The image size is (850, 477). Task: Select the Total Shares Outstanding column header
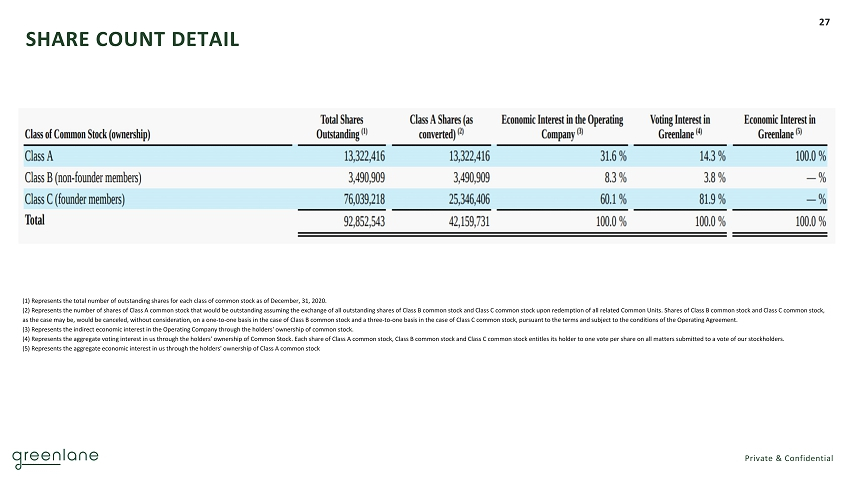[x=343, y=126]
